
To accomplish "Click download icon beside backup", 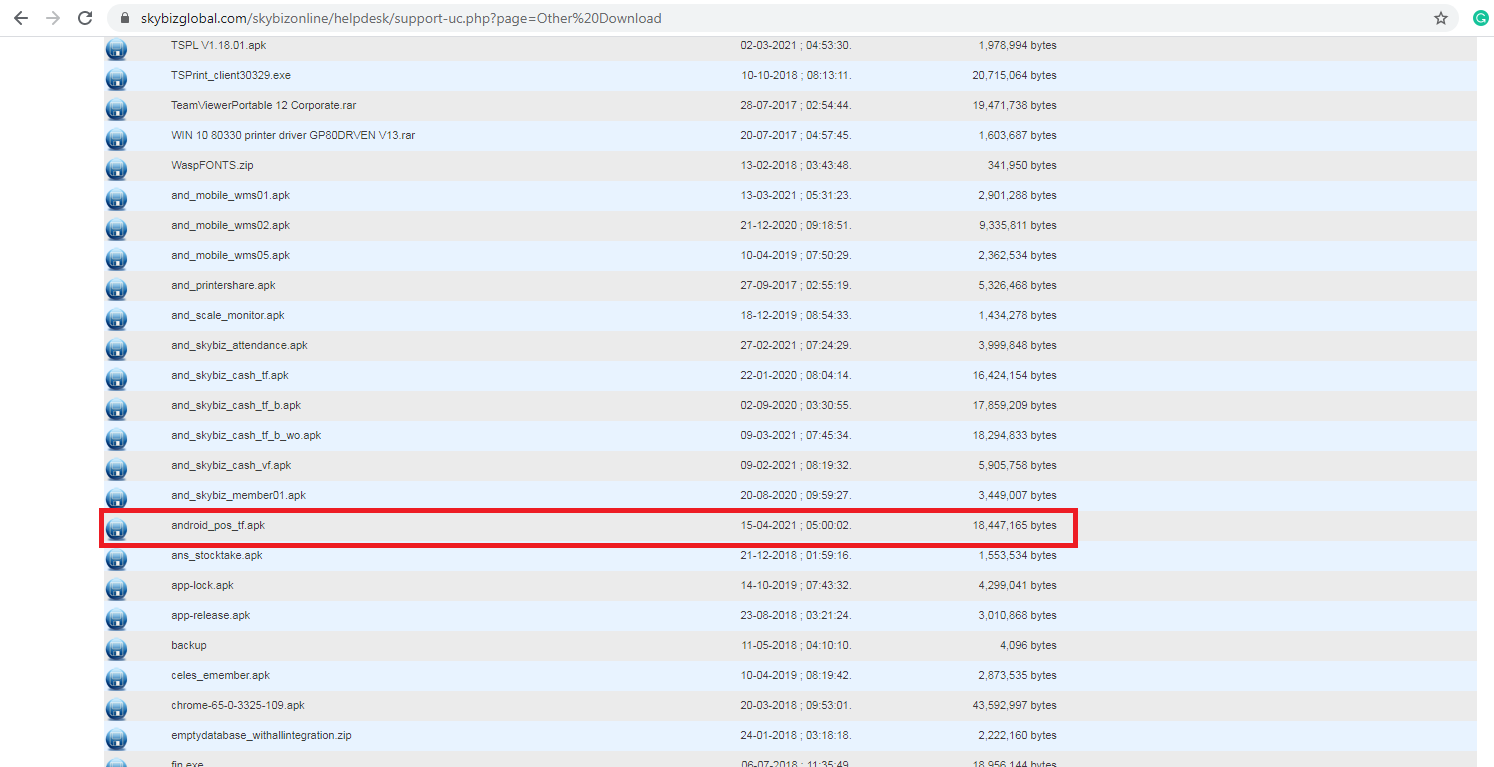I will click(x=116, y=648).
